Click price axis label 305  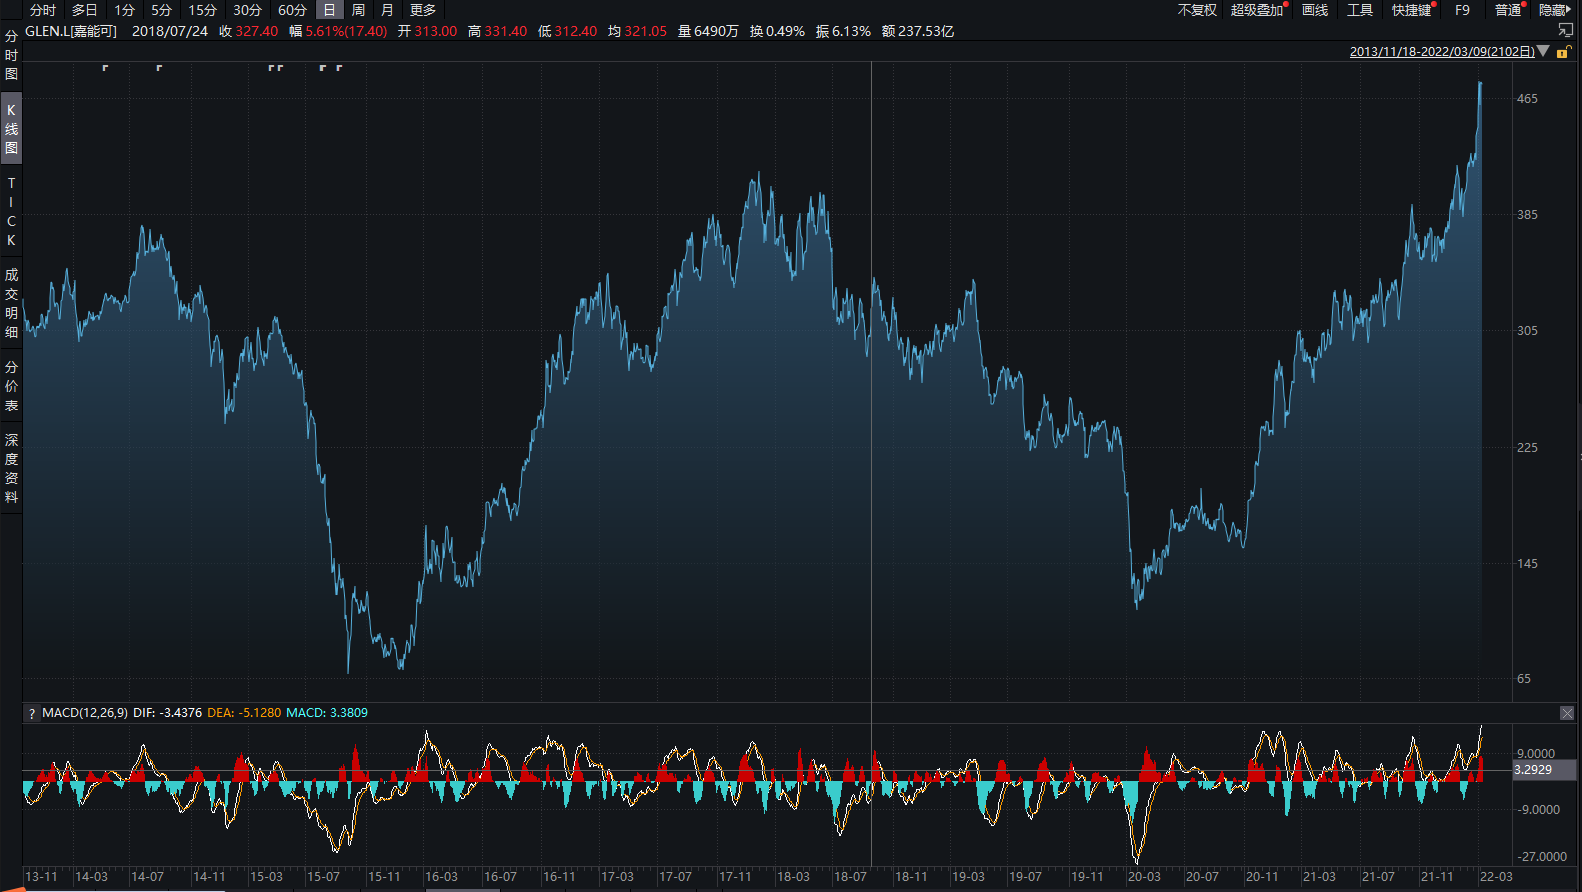1527,331
